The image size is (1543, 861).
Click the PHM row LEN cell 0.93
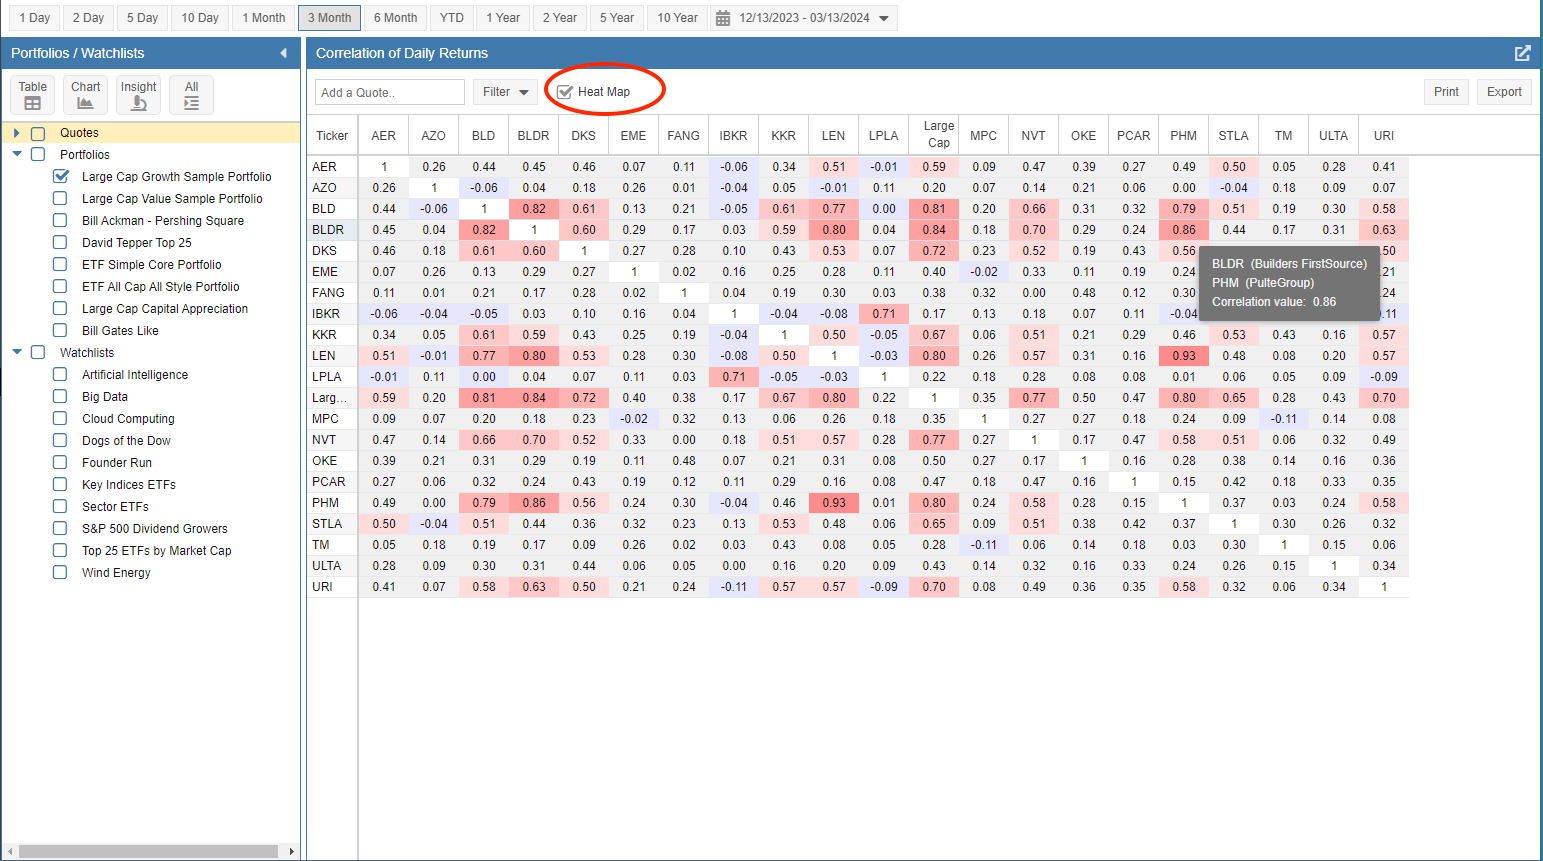coord(834,503)
